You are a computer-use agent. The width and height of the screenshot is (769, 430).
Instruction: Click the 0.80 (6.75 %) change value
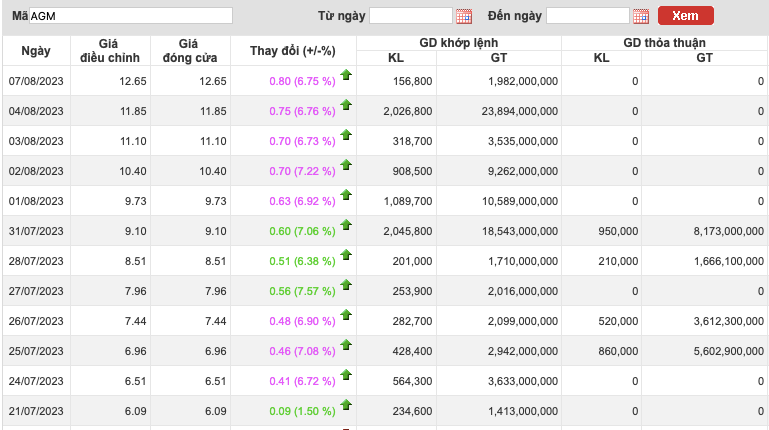click(302, 81)
